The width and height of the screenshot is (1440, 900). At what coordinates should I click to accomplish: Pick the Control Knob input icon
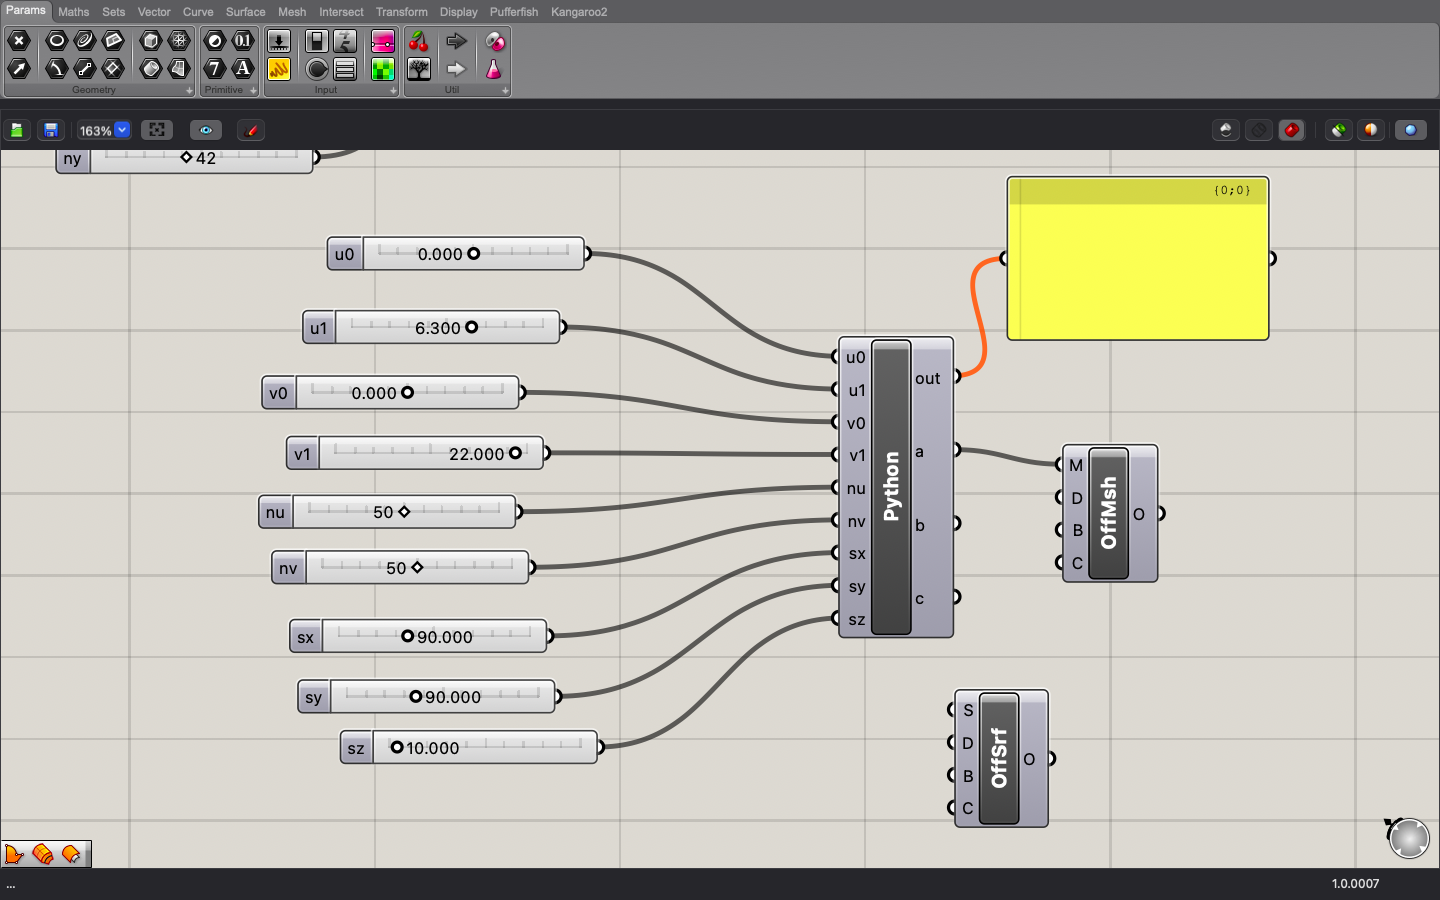tap(317, 69)
